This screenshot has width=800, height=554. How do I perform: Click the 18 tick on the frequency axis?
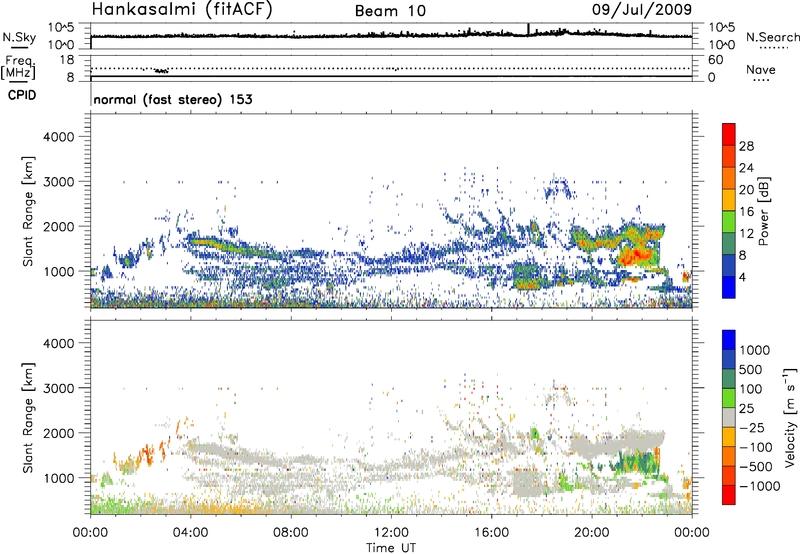(x=67, y=60)
